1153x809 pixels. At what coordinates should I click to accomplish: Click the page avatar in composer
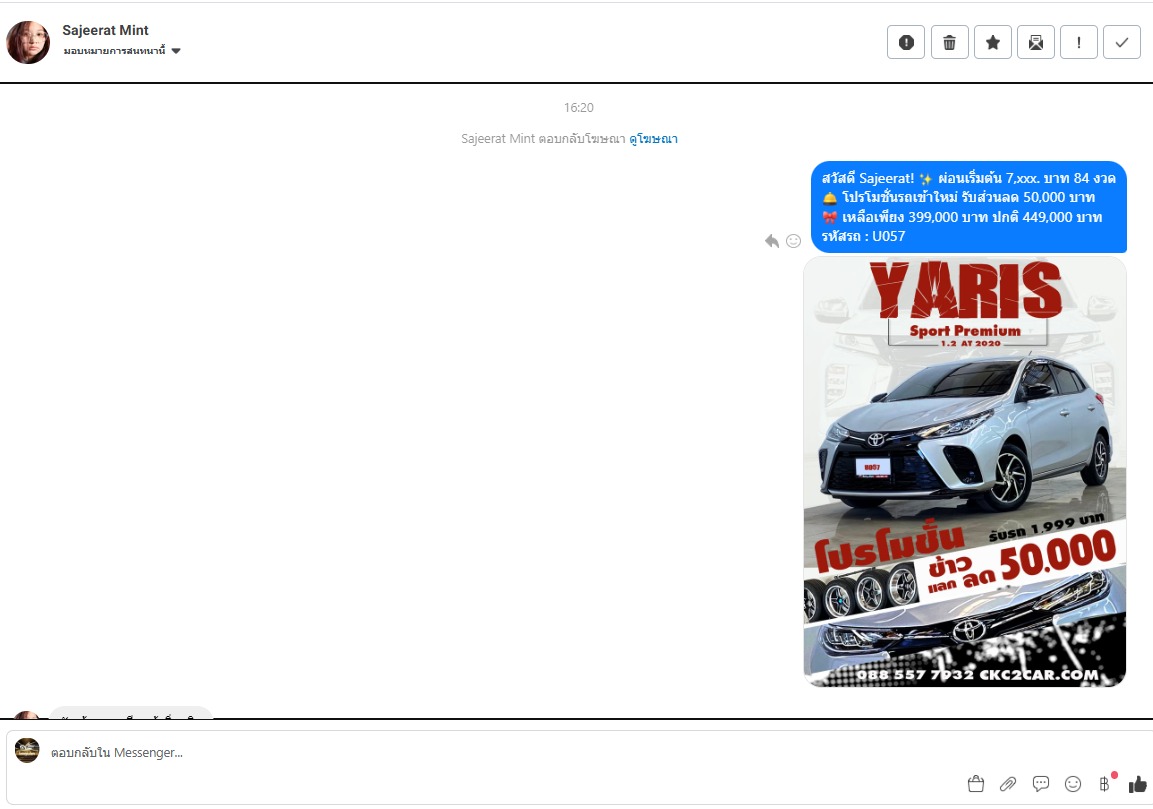point(27,750)
